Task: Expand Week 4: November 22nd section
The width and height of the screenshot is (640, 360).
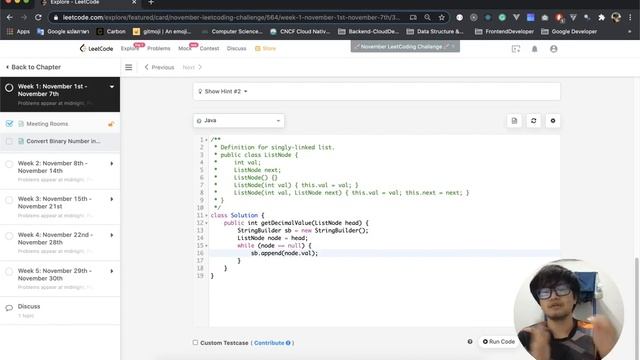Action: click(x=111, y=236)
